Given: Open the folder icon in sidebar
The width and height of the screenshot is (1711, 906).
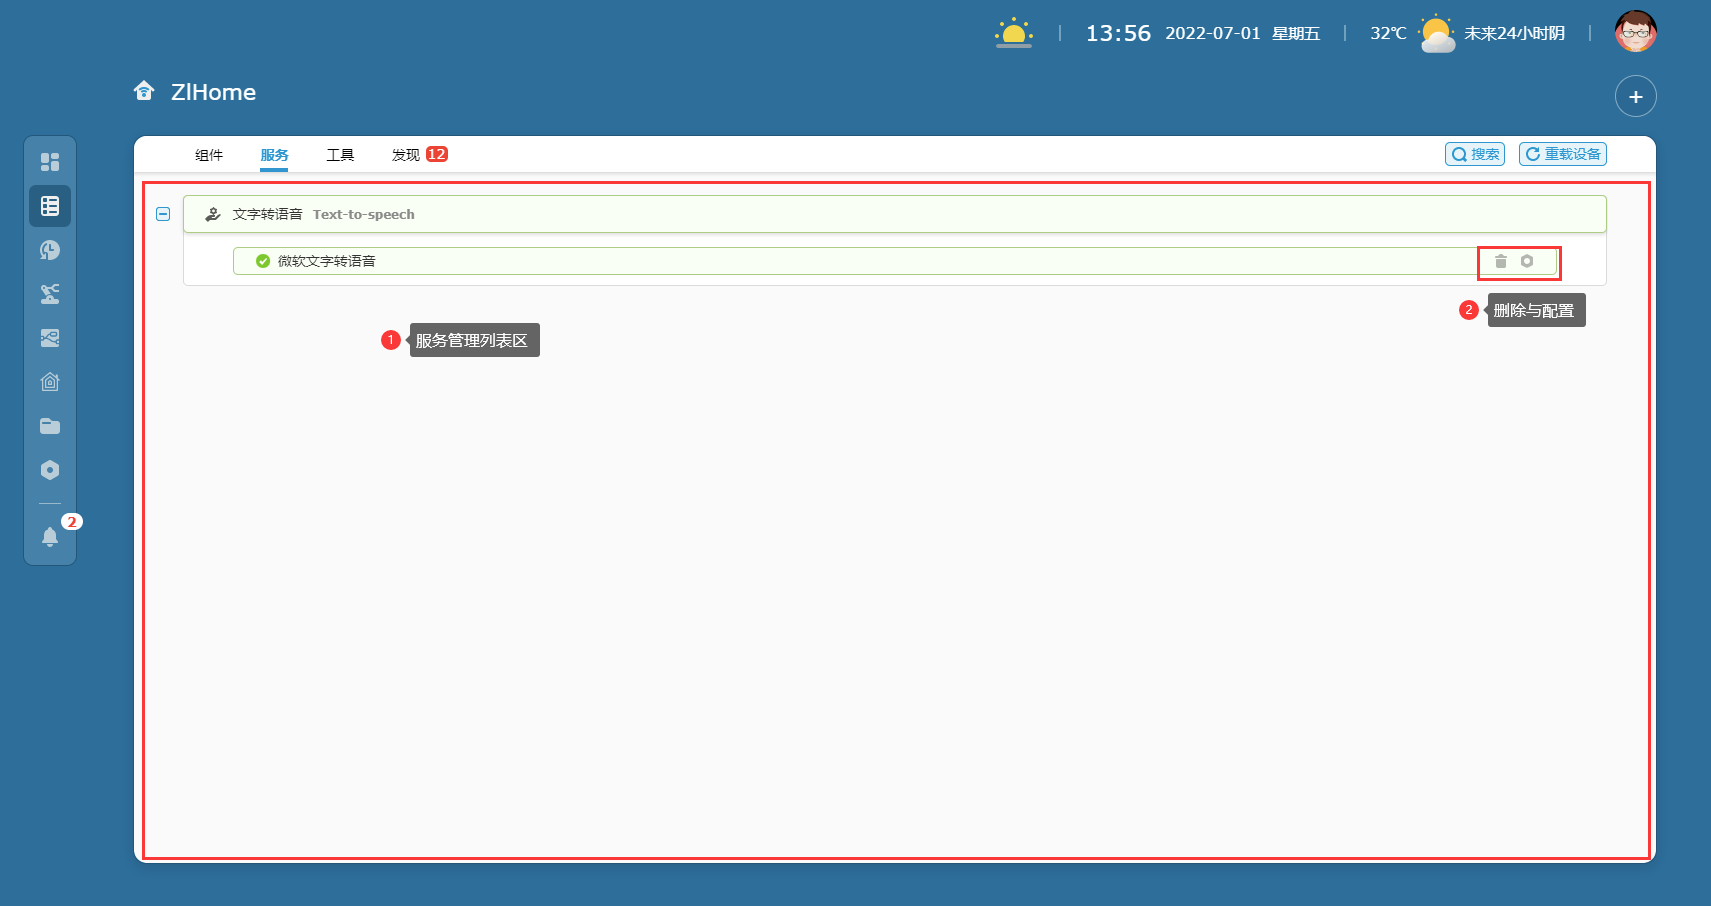Looking at the screenshot, I should [x=50, y=426].
